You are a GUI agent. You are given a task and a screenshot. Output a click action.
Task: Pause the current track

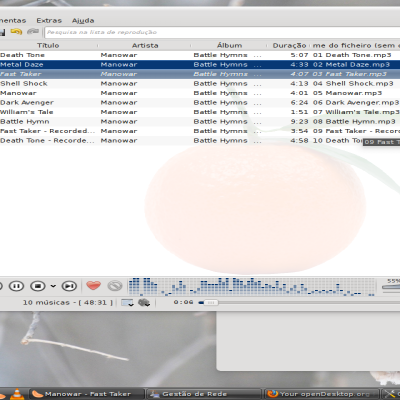tap(16, 286)
